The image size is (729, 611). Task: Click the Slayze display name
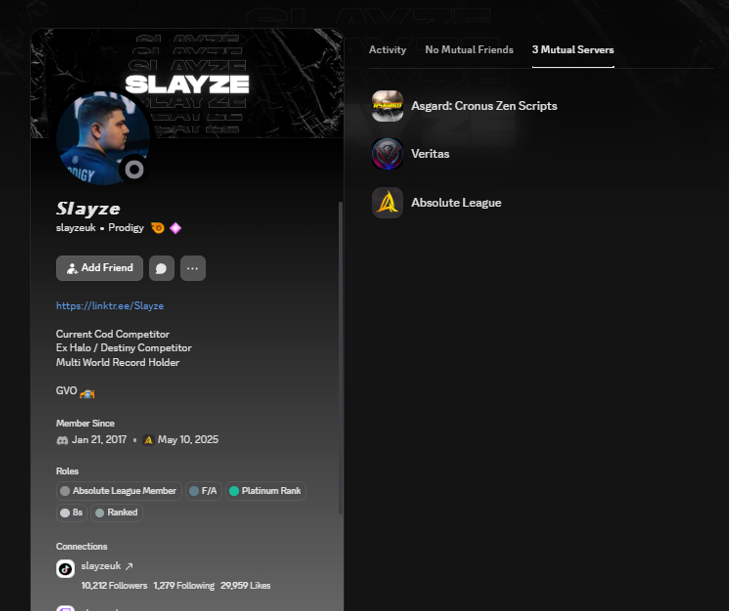(88, 208)
